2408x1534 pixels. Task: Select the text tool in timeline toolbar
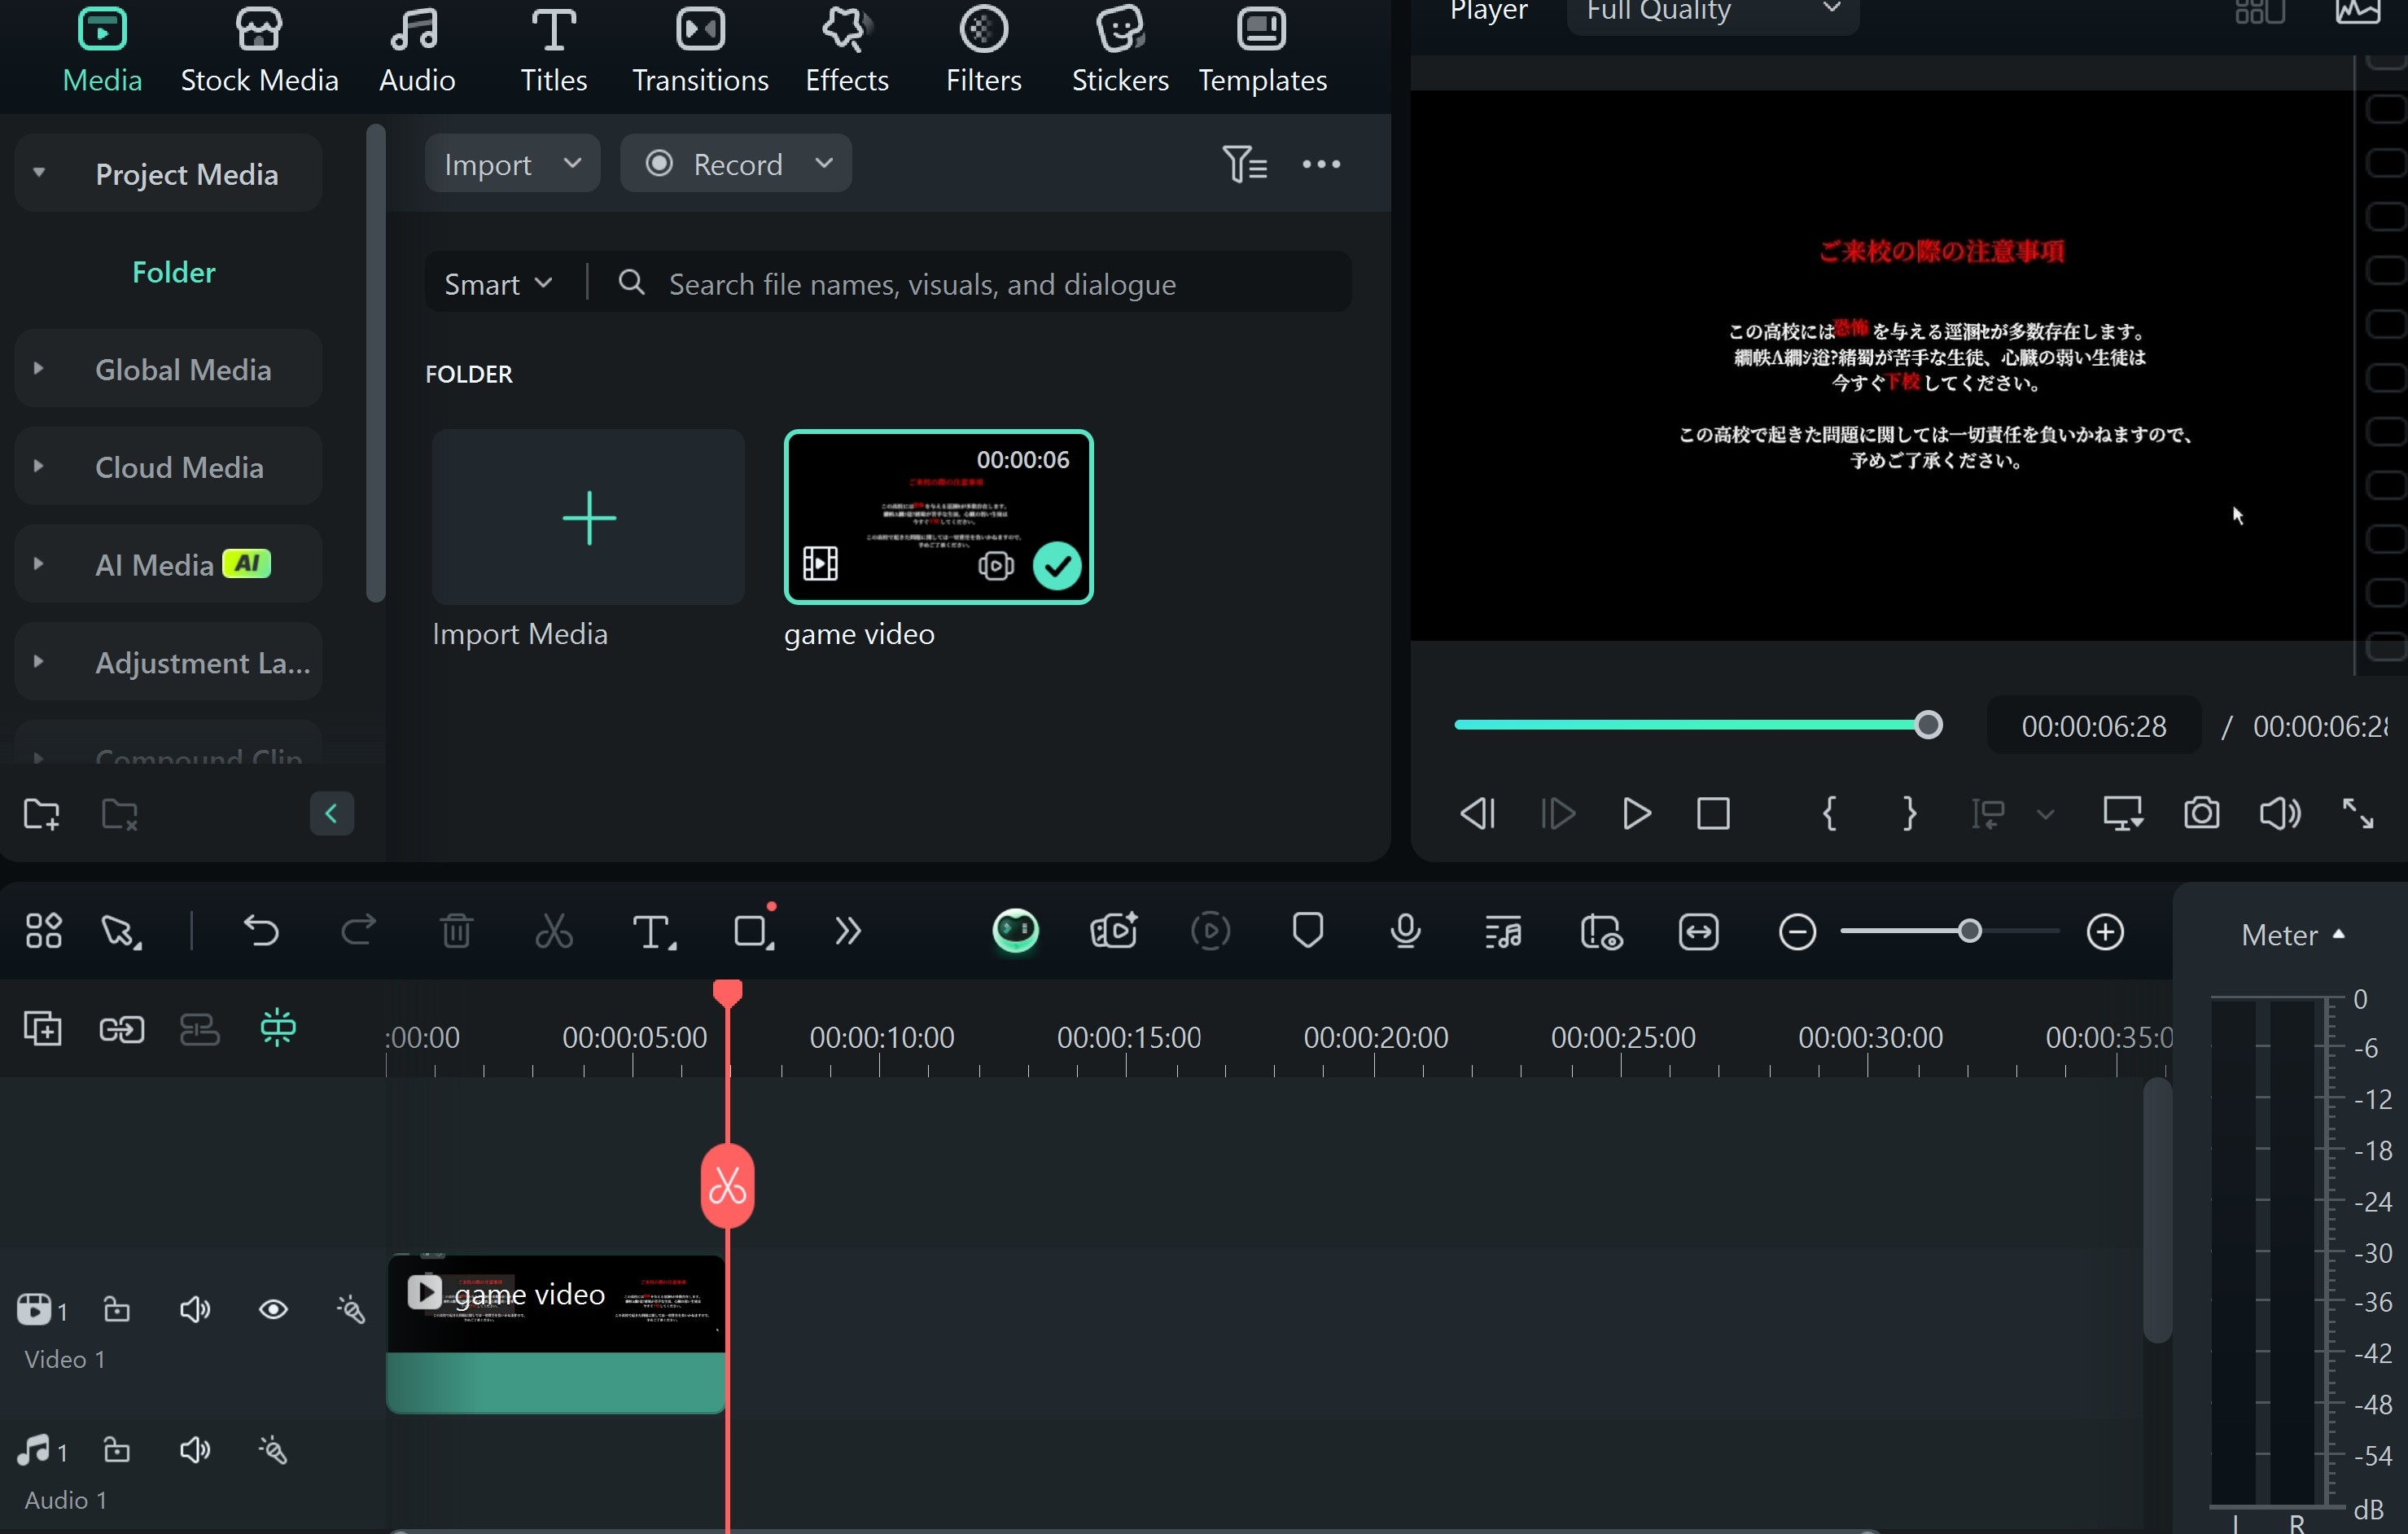[652, 932]
